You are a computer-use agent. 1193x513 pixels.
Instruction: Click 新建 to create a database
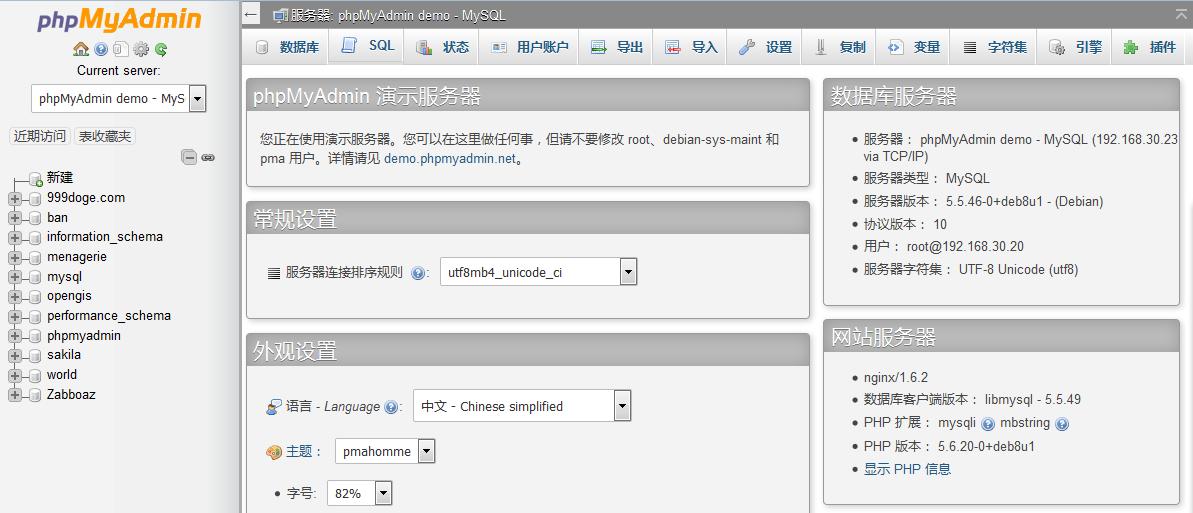(60, 177)
